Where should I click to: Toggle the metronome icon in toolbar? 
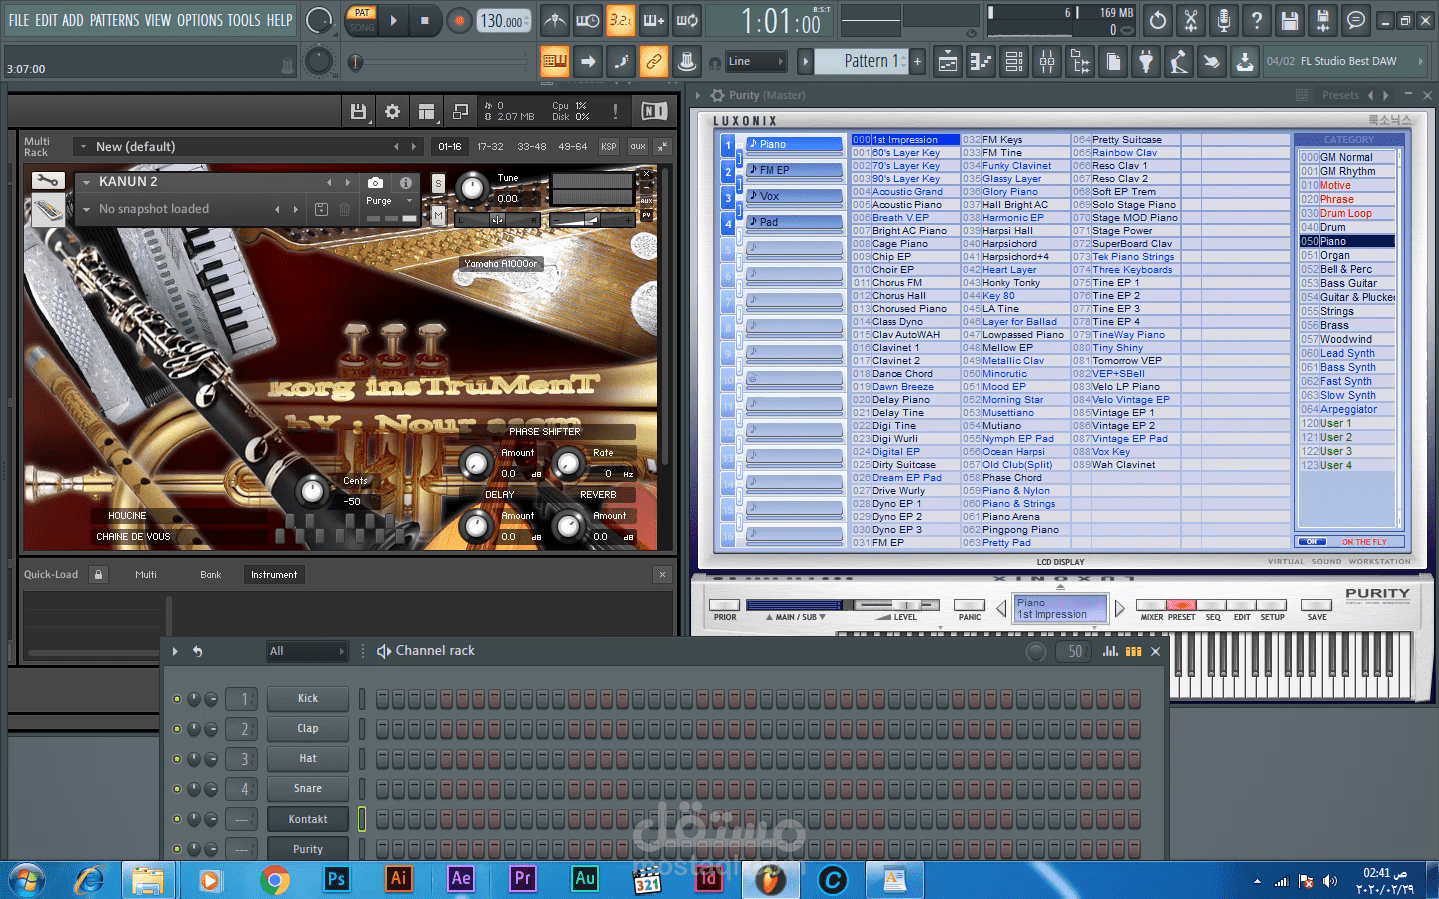(555, 20)
